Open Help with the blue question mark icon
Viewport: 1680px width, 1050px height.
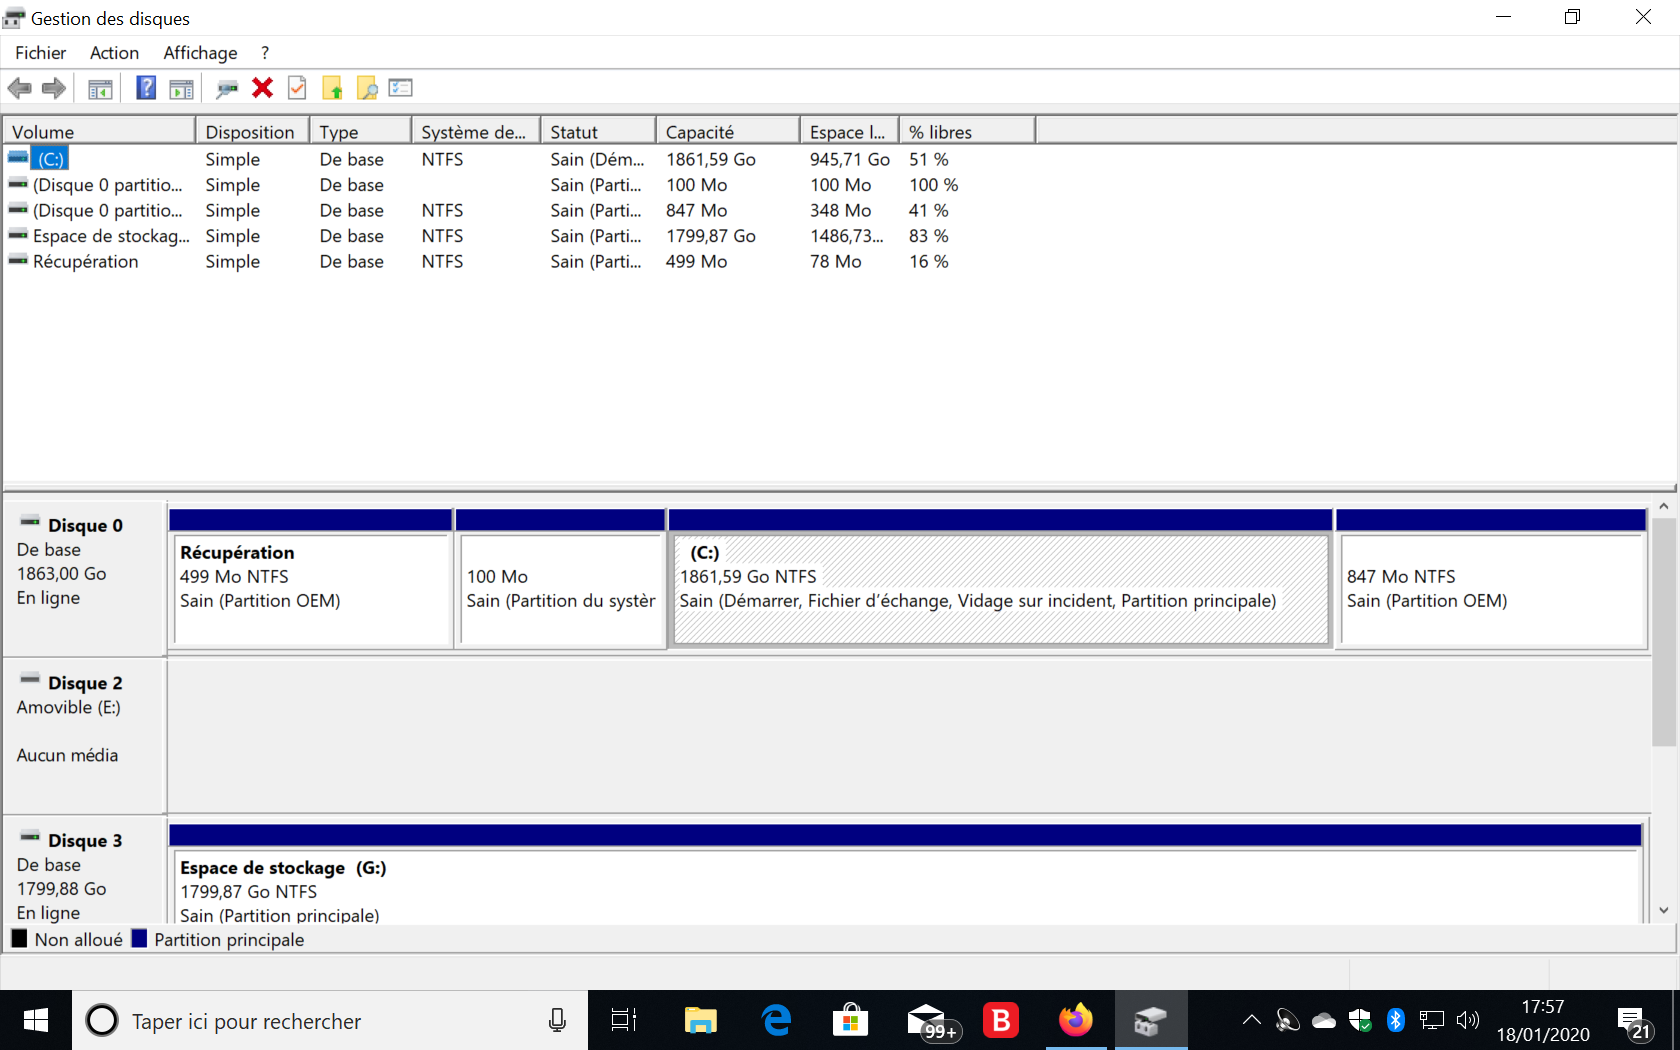tap(146, 88)
